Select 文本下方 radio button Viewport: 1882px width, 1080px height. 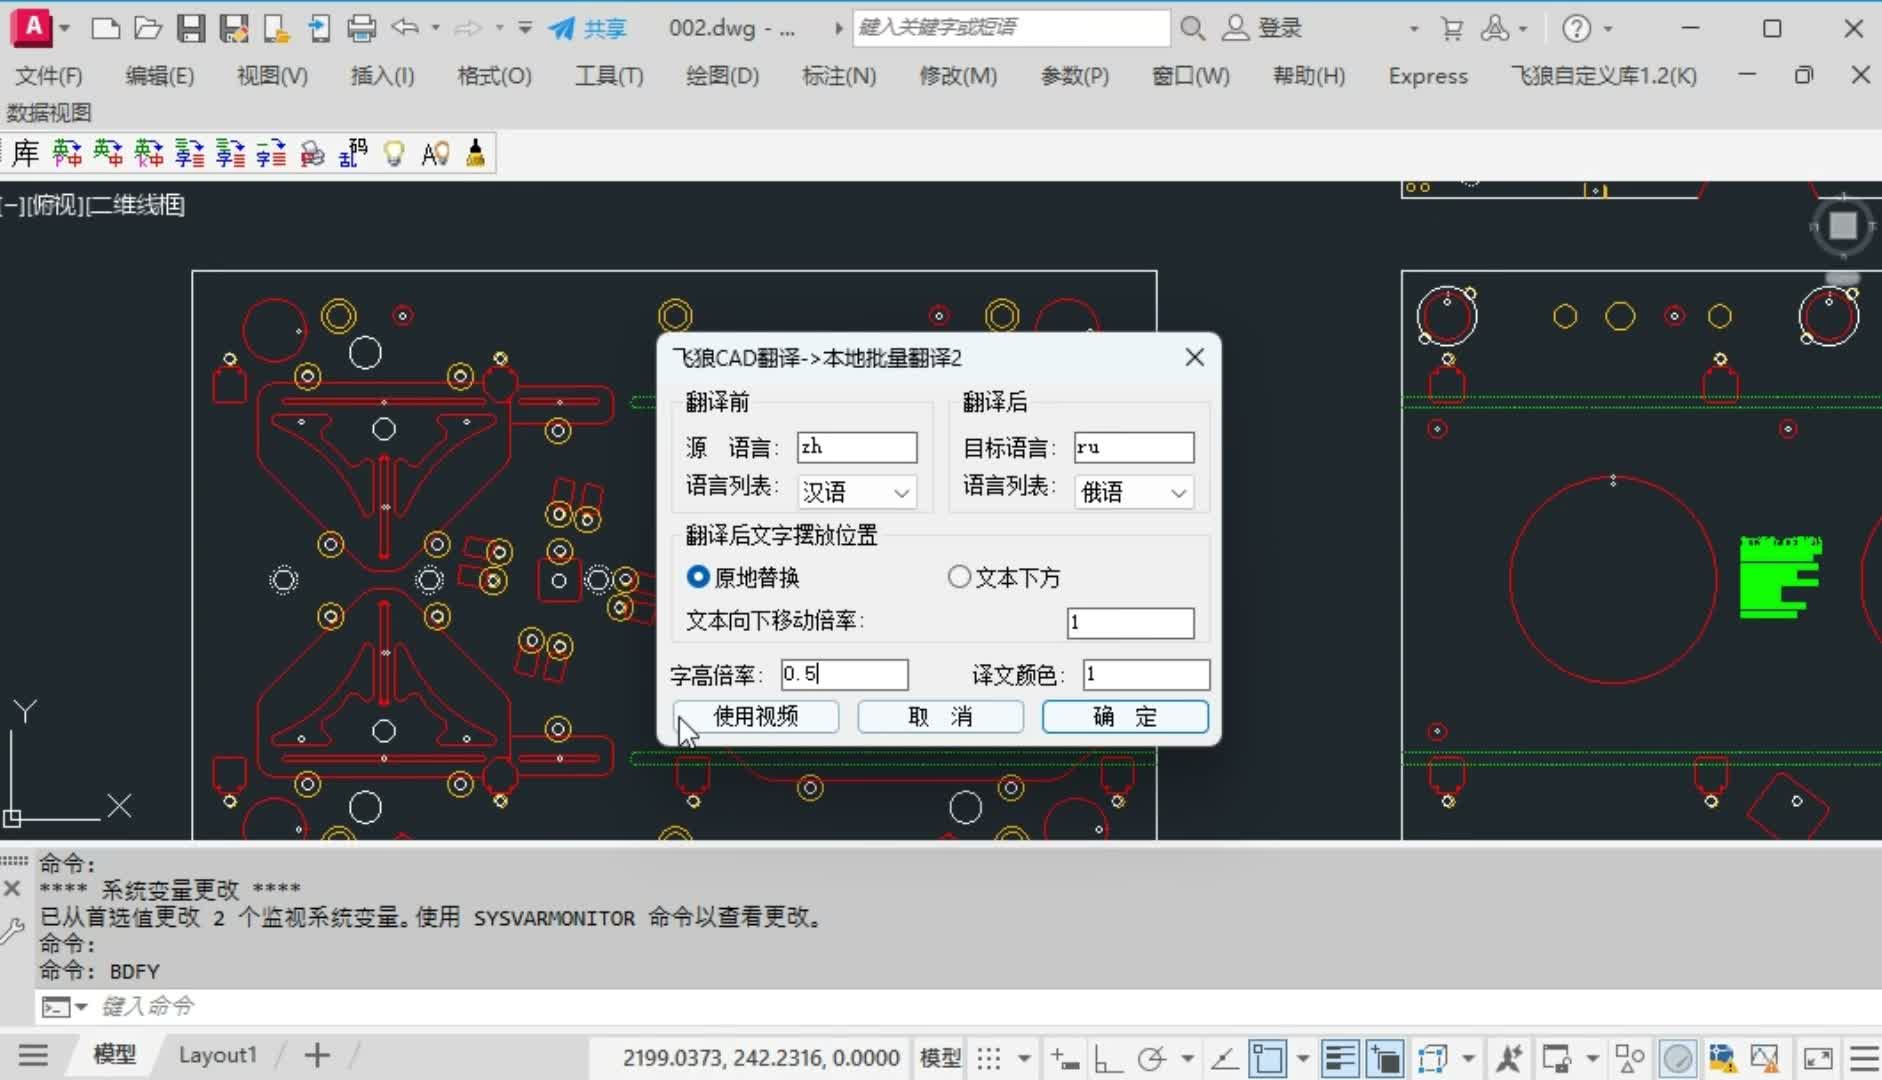pyautogui.click(x=1004, y=577)
